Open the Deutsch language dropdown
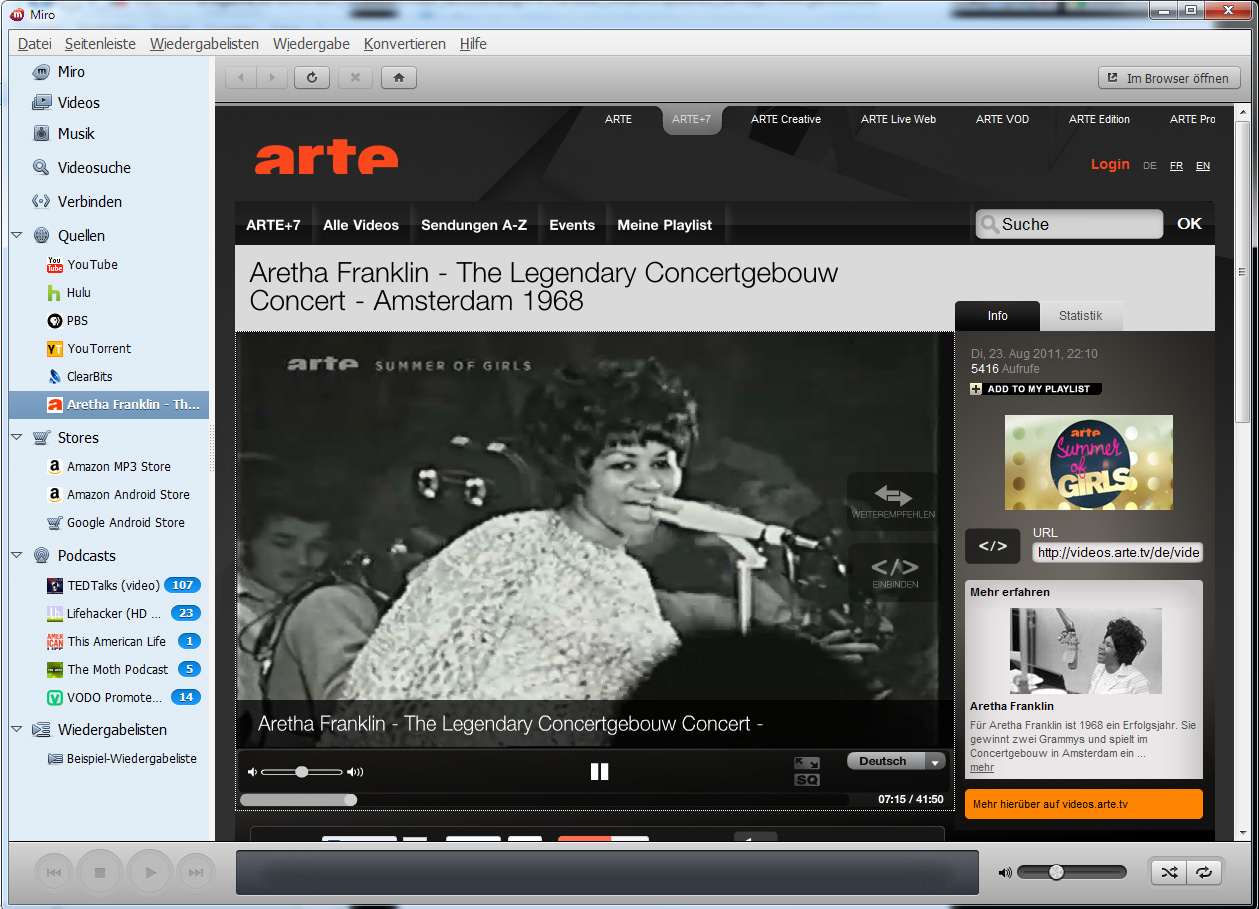This screenshot has height=909, width=1259. [x=896, y=761]
